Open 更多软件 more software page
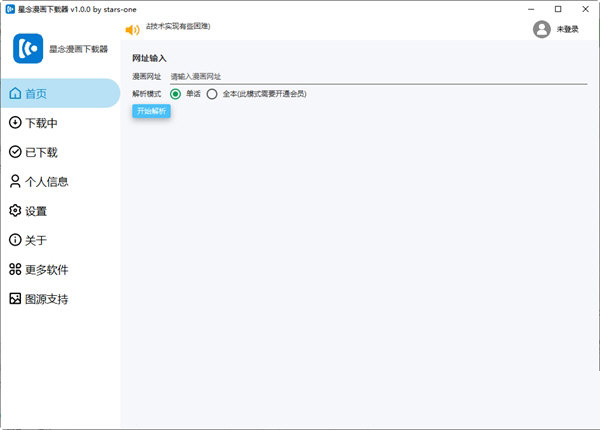600x430 pixels. coord(45,269)
